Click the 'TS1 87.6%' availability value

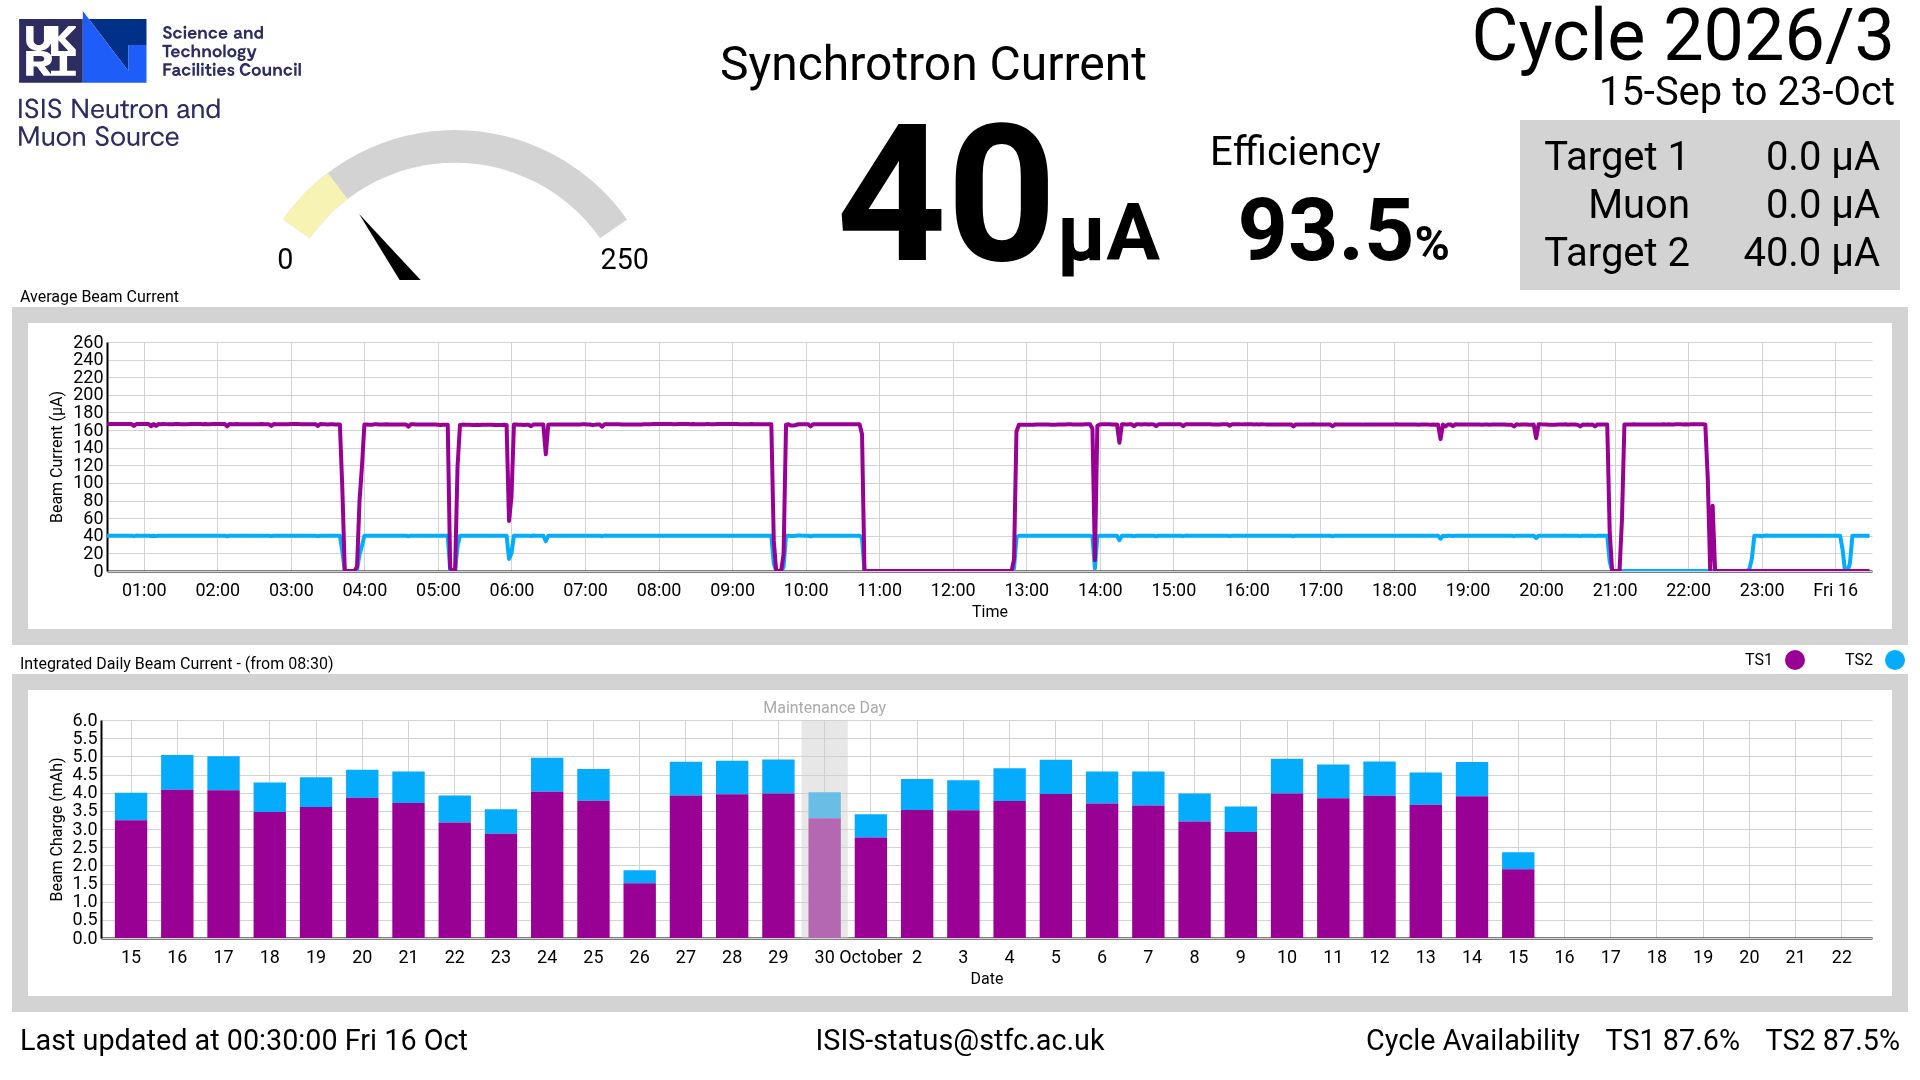tap(1672, 1040)
